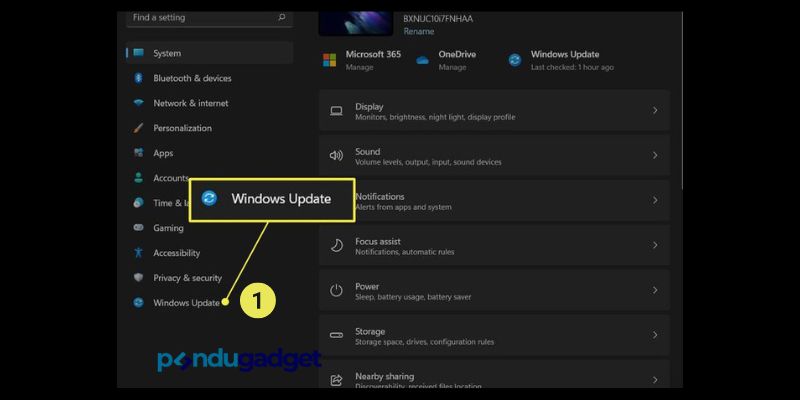Click the Network wifi icon in sidebar
The height and width of the screenshot is (400, 800).
138,103
